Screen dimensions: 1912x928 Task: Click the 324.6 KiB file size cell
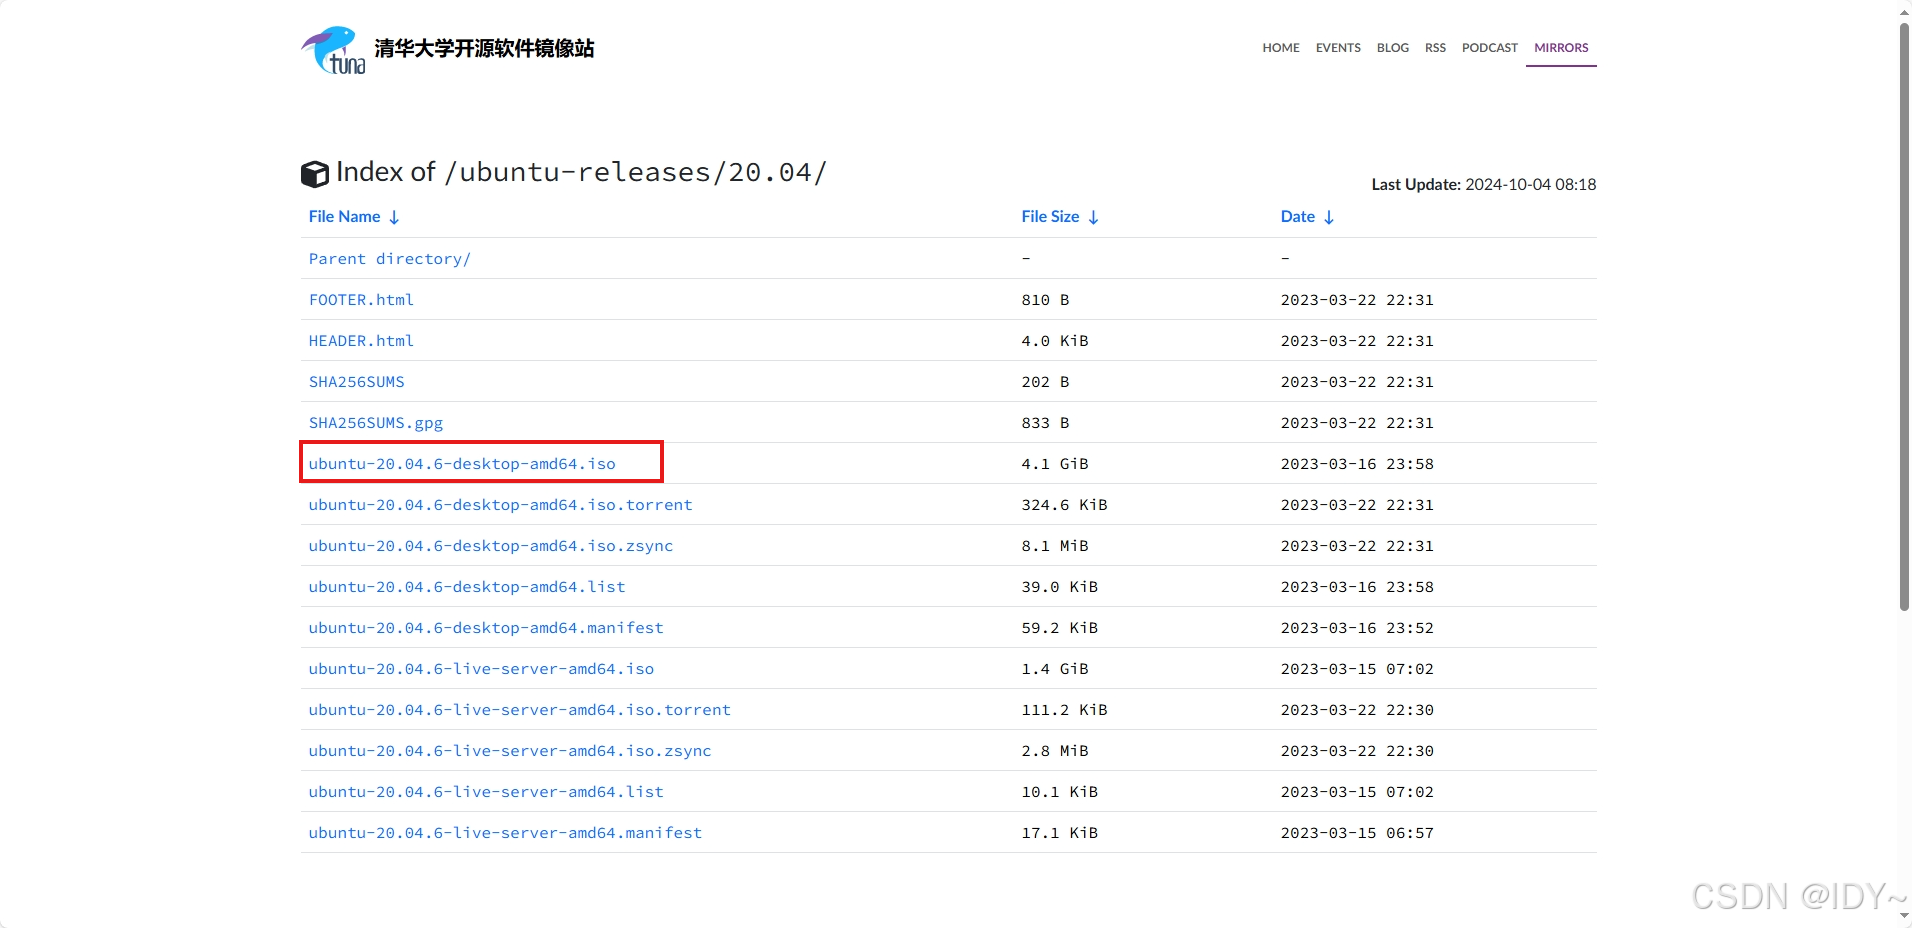click(x=1064, y=505)
